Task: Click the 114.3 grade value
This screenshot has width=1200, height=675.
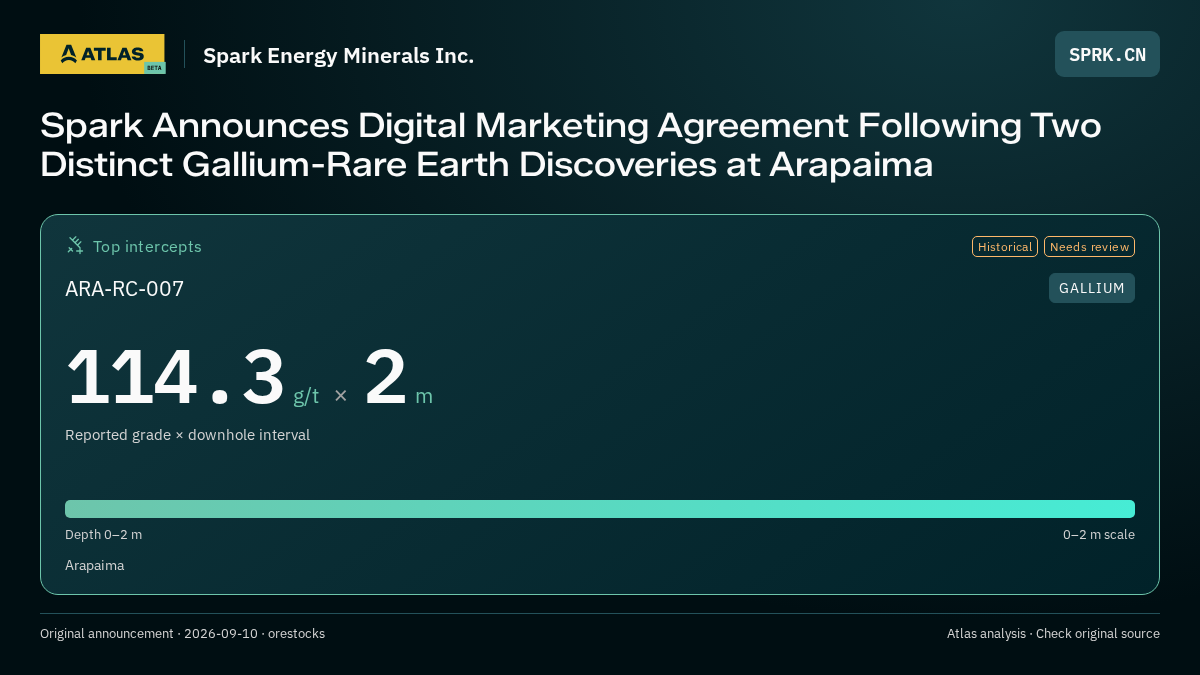Action: pyautogui.click(x=176, y=378)
